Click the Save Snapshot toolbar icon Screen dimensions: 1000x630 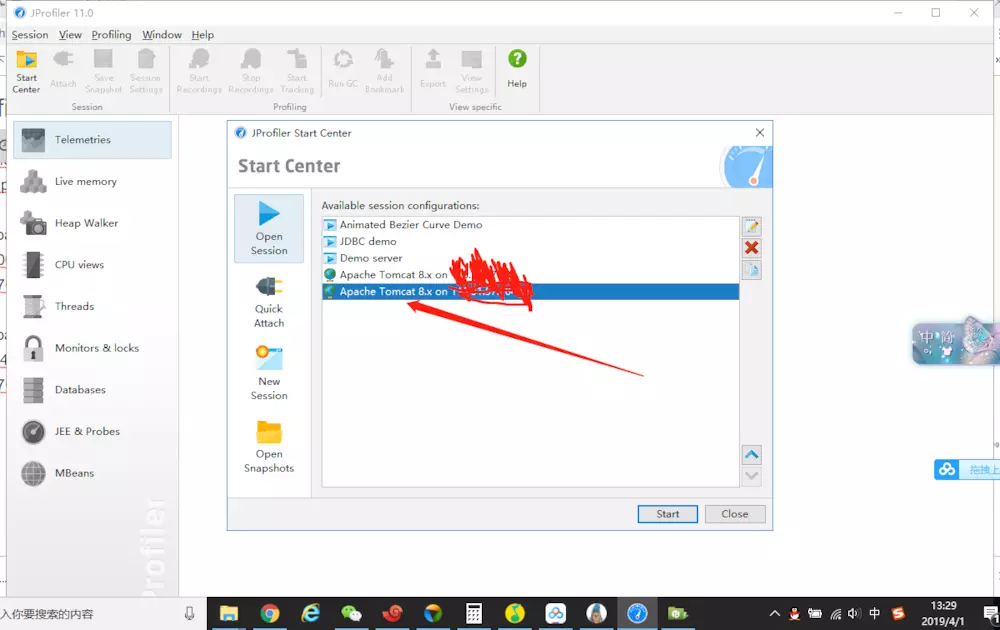point(103,71)
